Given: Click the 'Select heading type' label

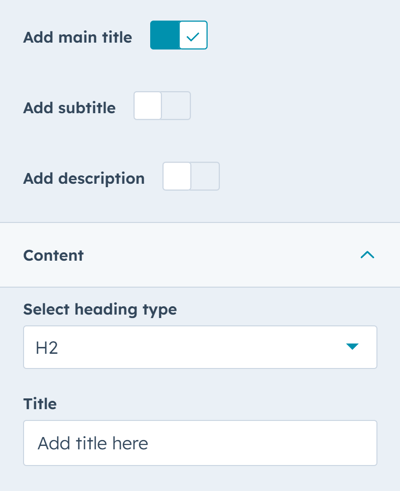Looking at the screenshot, I should click(x=100, y=310).
